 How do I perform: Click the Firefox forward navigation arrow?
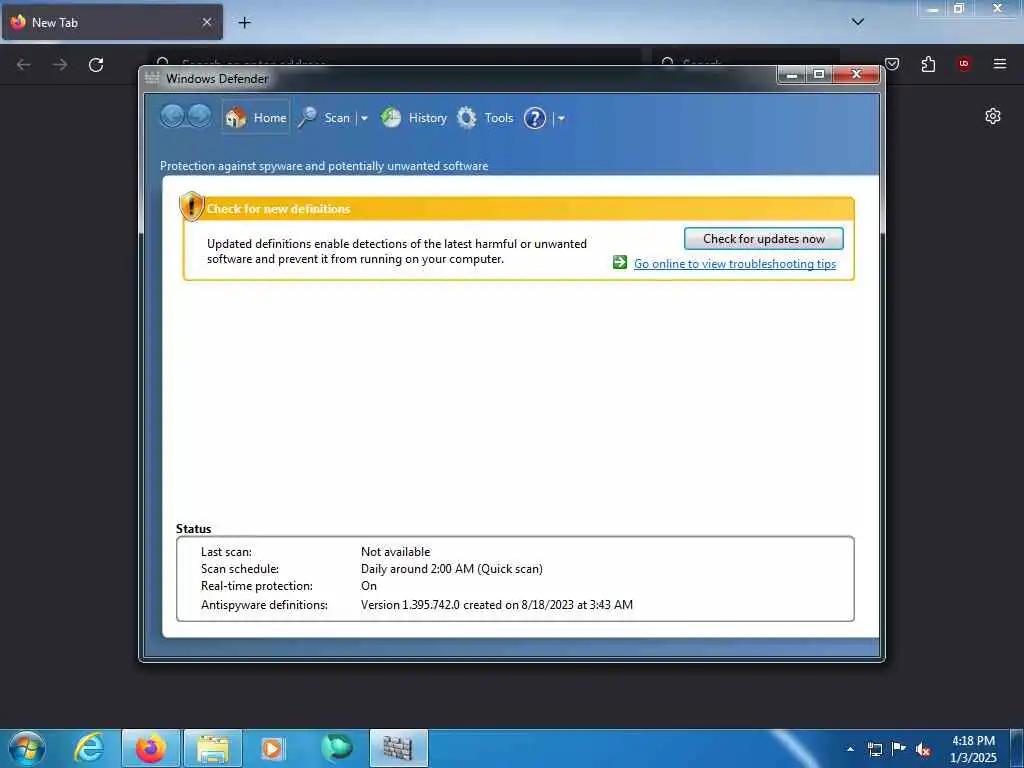point(60,65)
